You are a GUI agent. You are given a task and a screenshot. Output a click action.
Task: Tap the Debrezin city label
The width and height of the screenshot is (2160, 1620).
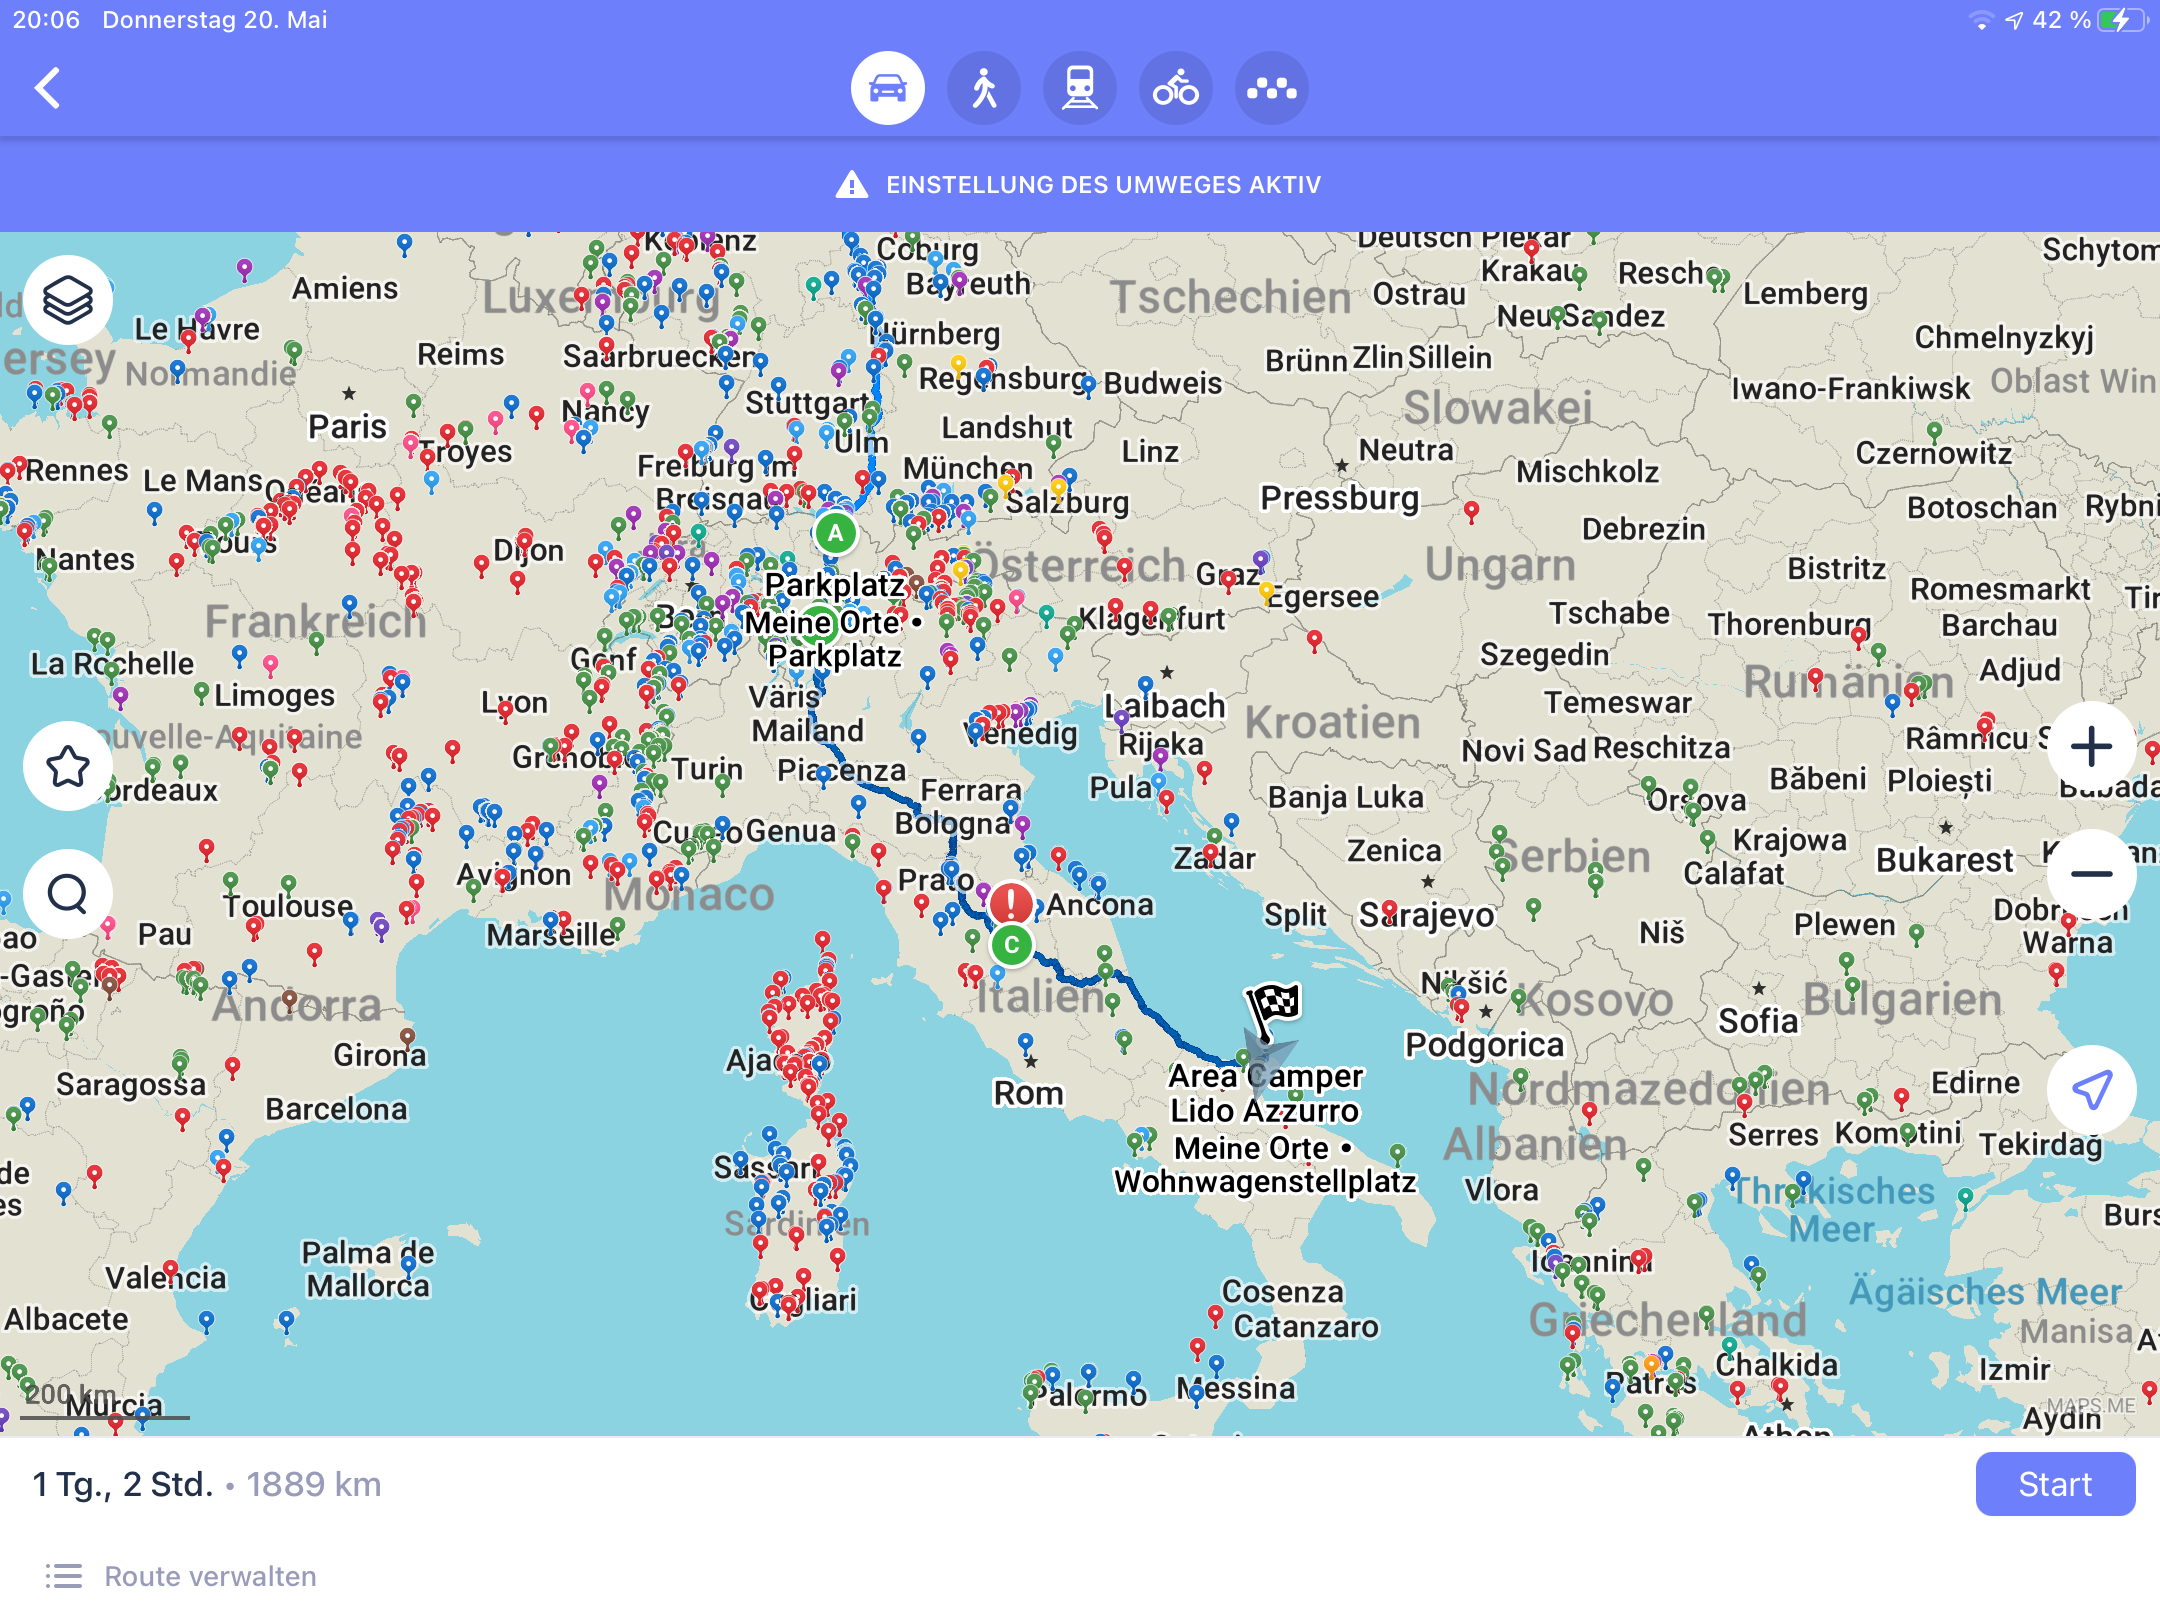[1643, 528]
